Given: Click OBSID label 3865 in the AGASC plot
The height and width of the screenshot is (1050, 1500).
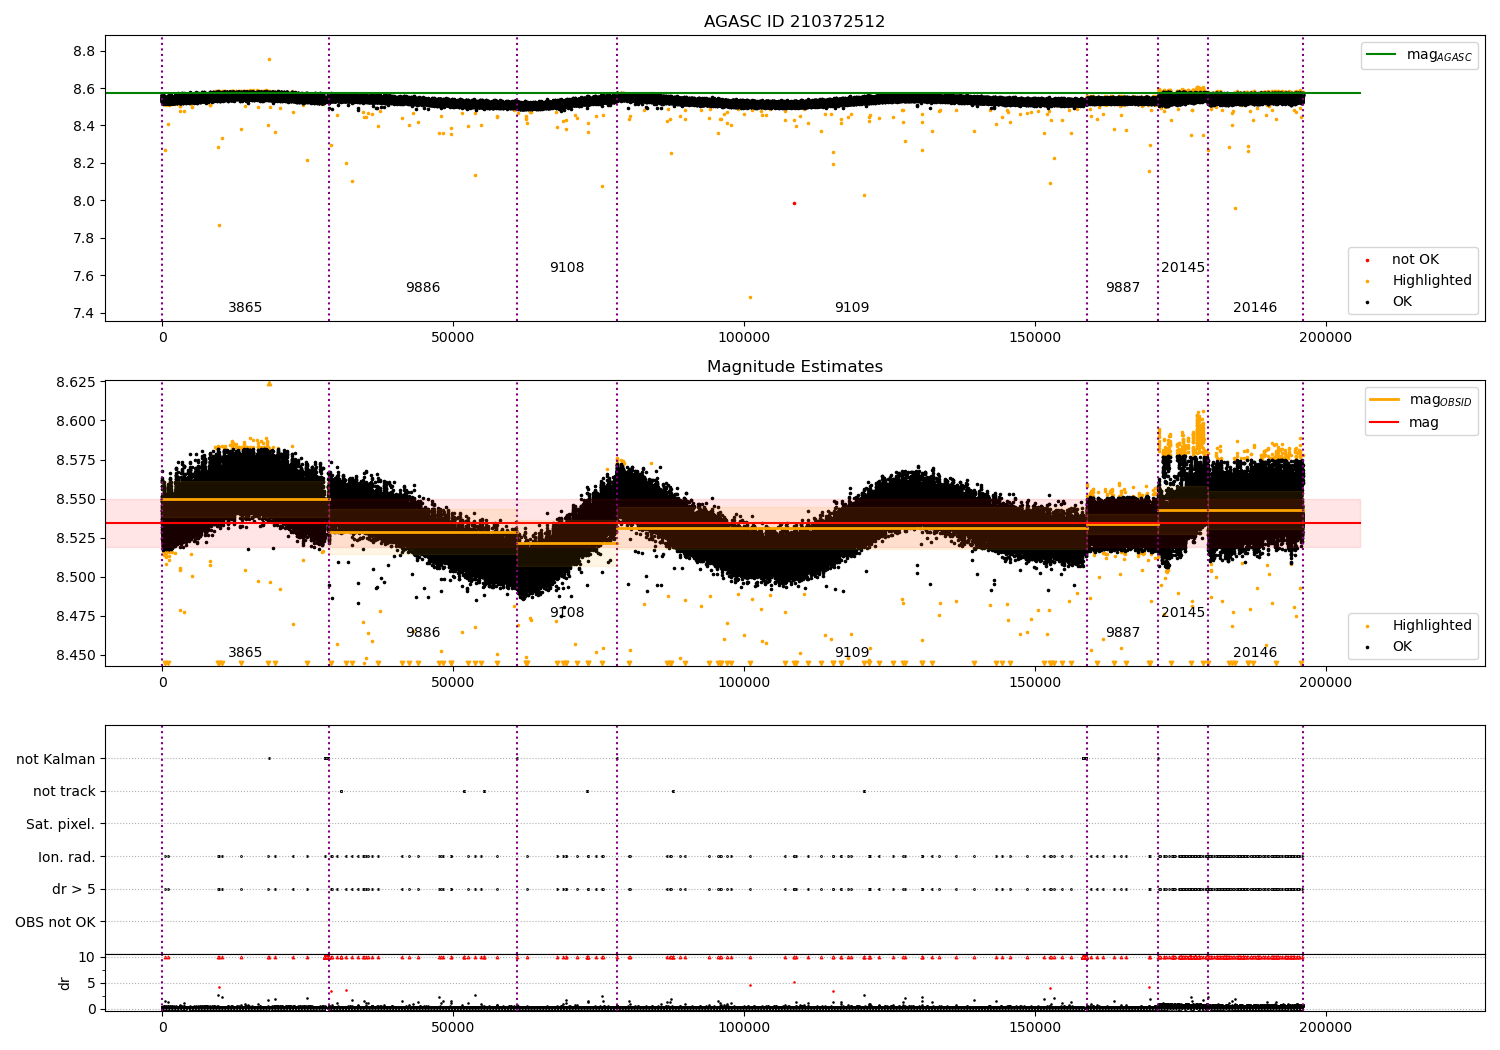Looking at the screenshot, I should pos(245,307).
